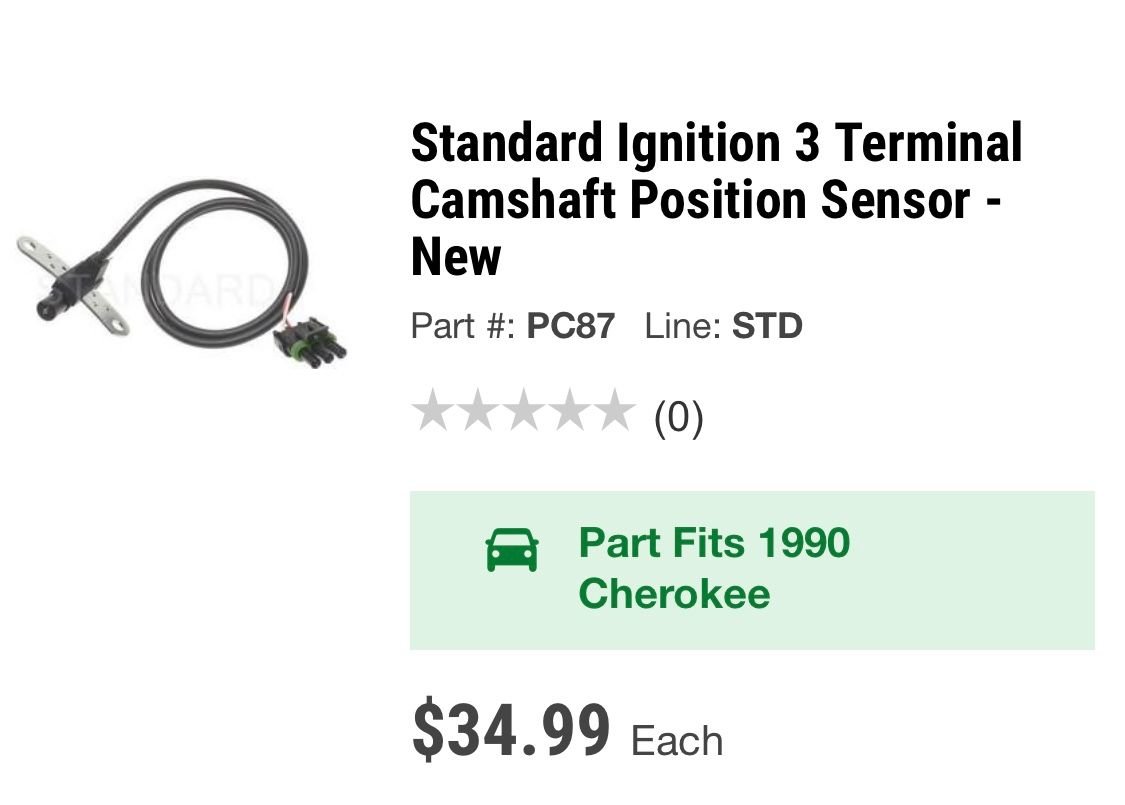Click the Each unit label

click(677, 741)
